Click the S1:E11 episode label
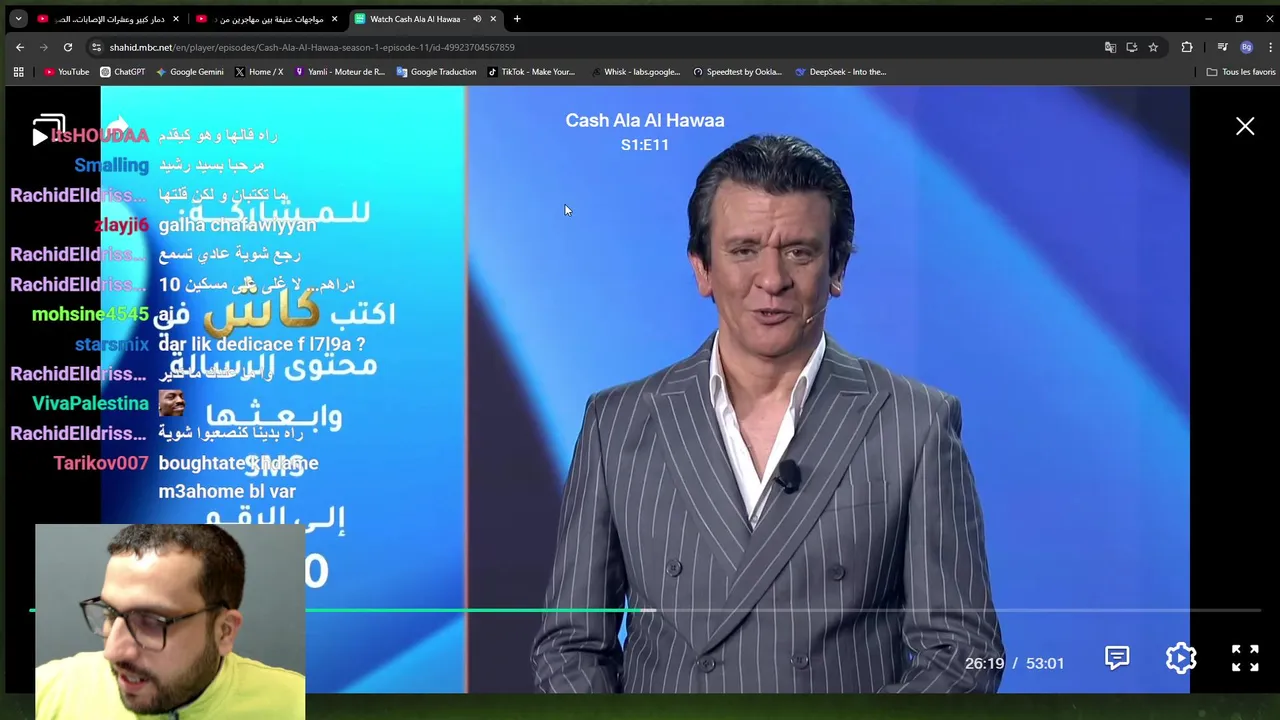The height and width of the screenshot is (720, 1280). 645,145
